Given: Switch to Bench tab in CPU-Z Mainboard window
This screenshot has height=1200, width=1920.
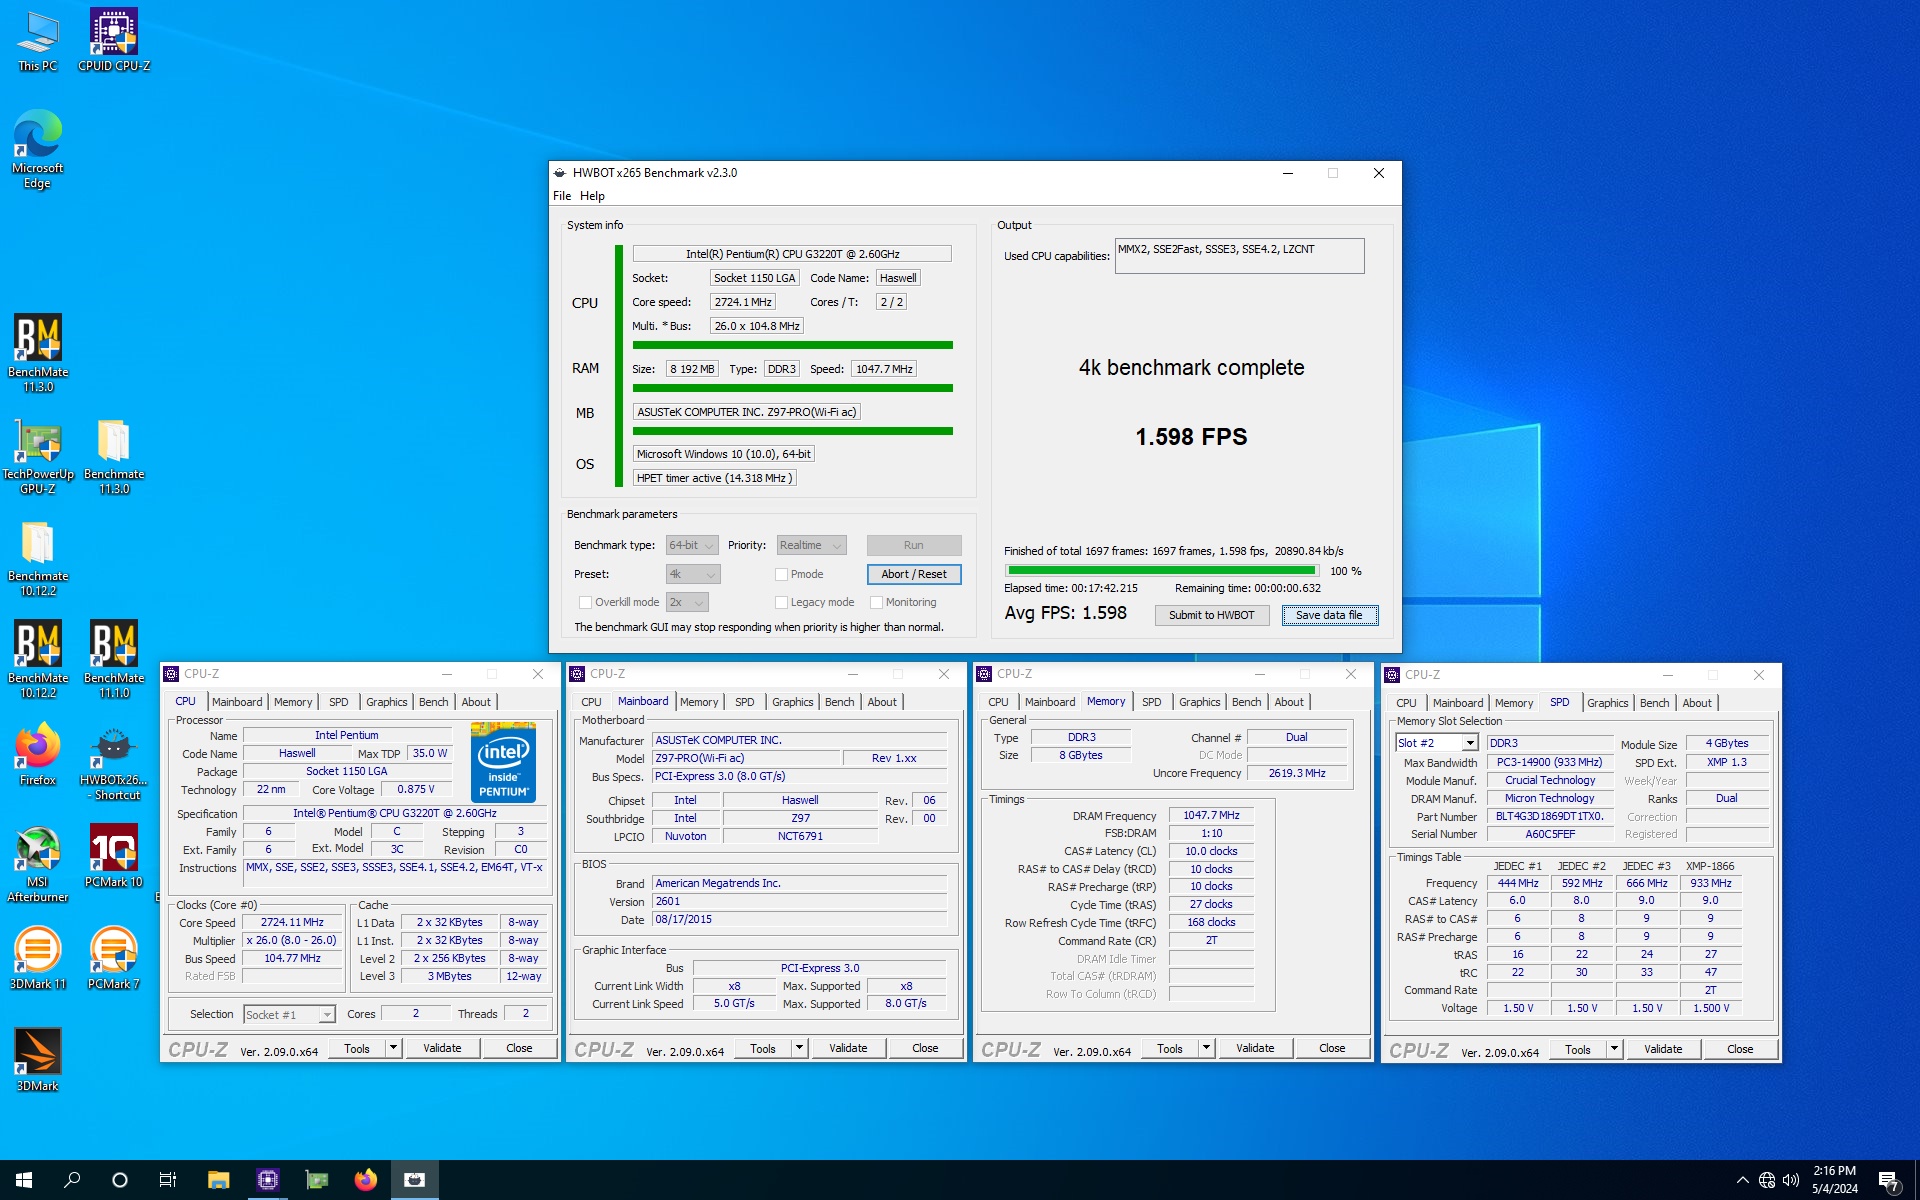Looking at the screenshot, I should coord(840,702).
